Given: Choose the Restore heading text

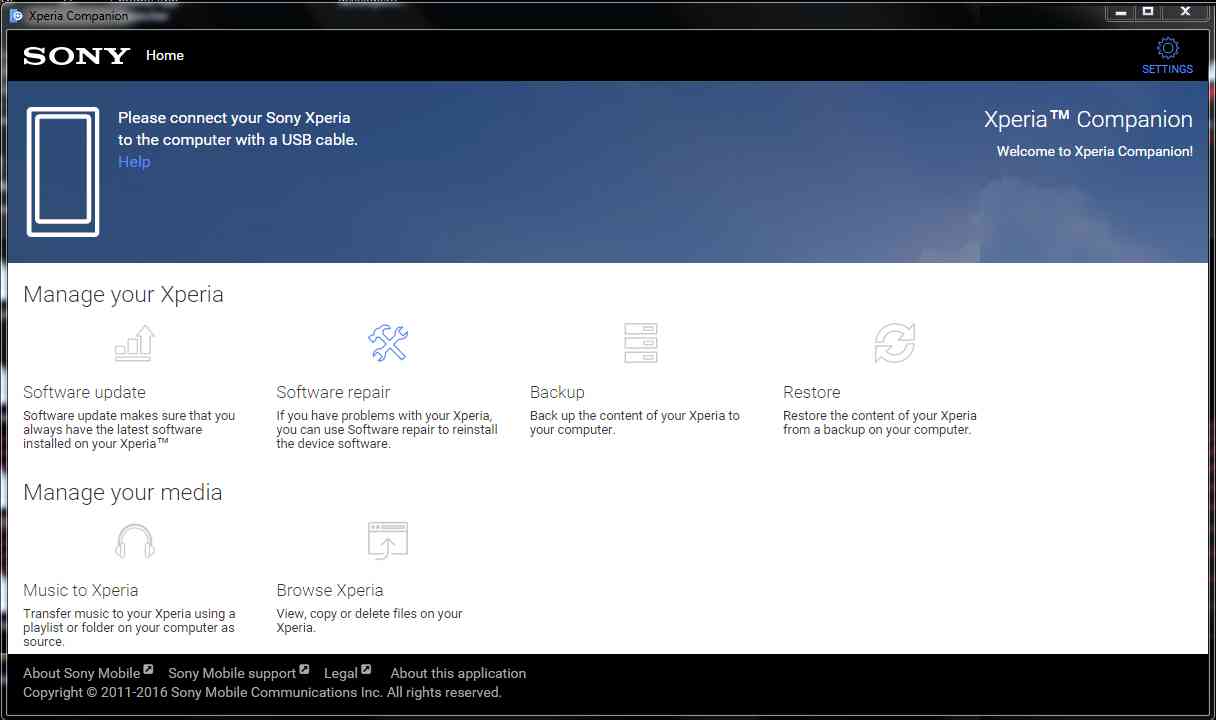Looking at the screenshot, I should (x=811, y=392).
